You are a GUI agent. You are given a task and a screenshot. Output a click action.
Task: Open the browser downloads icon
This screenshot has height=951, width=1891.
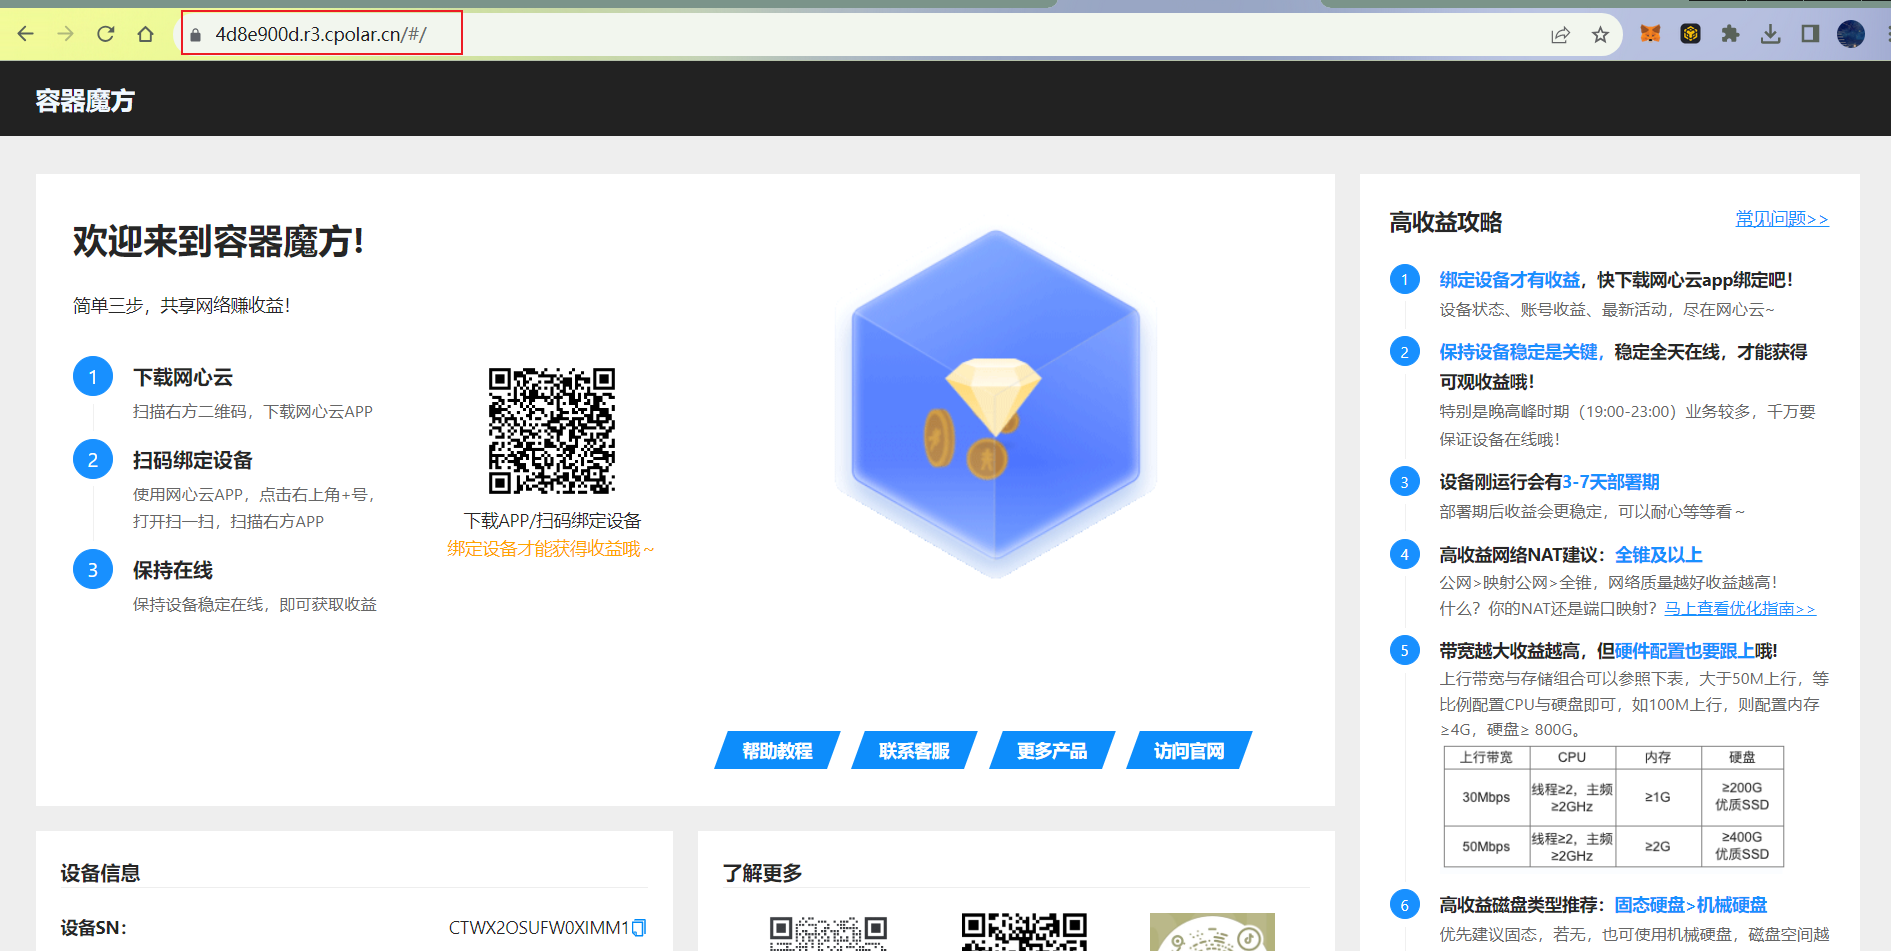coord(1770,34)
